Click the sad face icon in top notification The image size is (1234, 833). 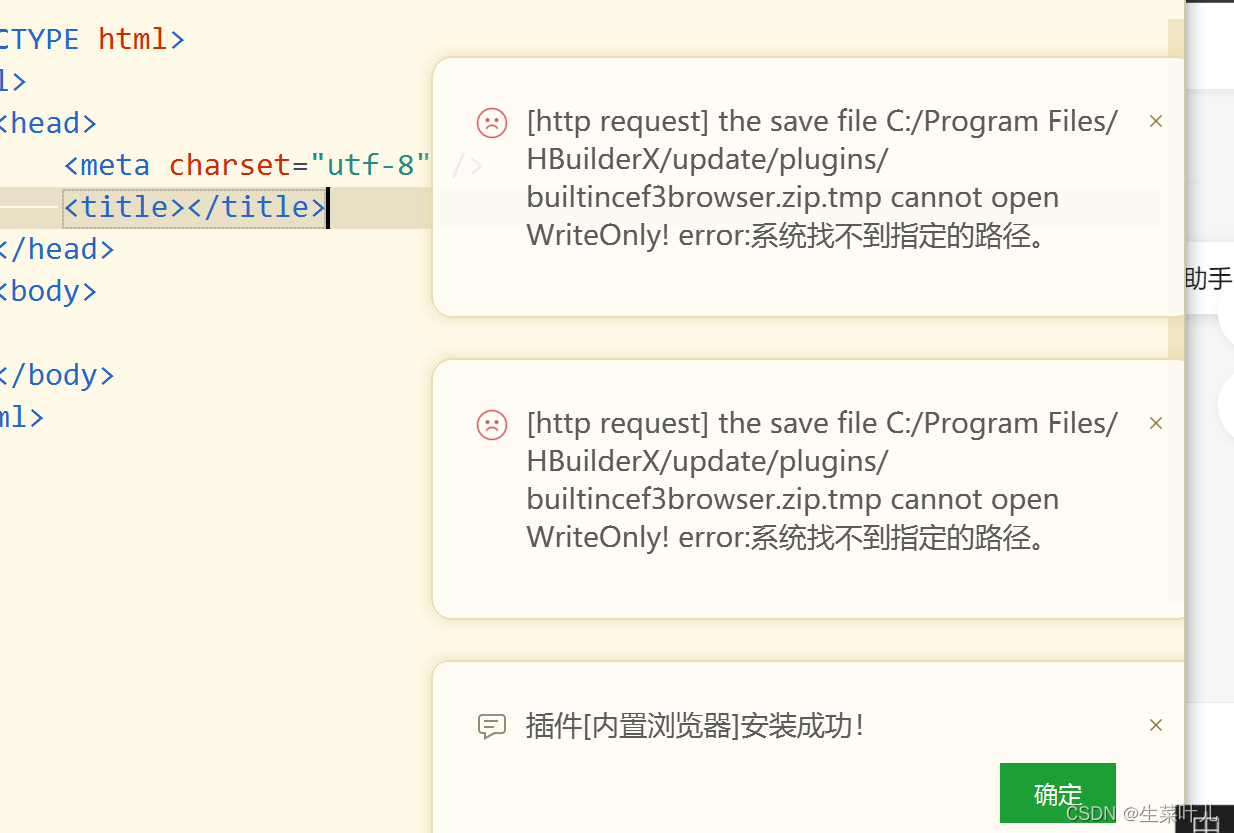pos(492,123)
